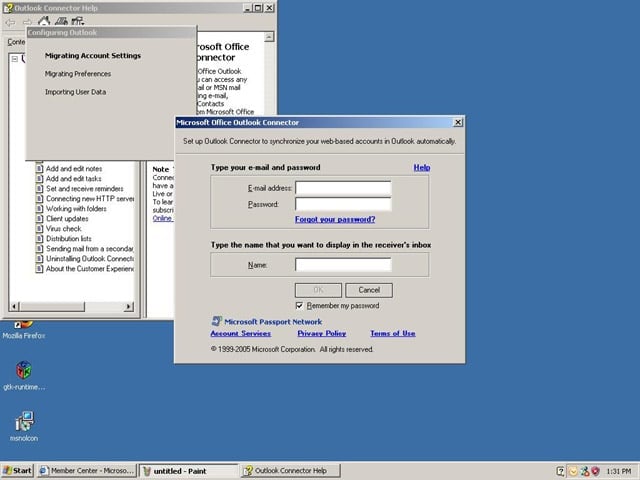Screen dimensions: 640x480
Task: Click the network connection tray icon
Action: [x=584, y=471]
